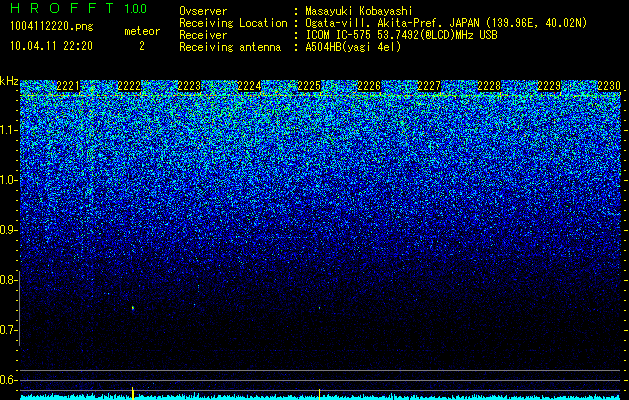Click the faint meteor echo below 2225
Viewport: 629px width, 400px height.
click(x=319, y=308)
